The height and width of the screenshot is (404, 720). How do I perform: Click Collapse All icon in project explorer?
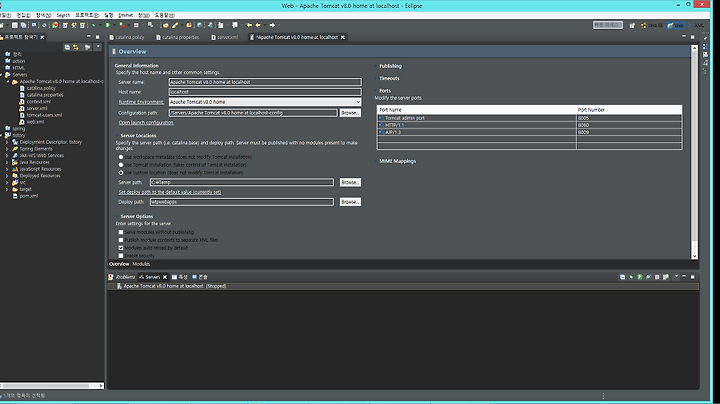67,47
